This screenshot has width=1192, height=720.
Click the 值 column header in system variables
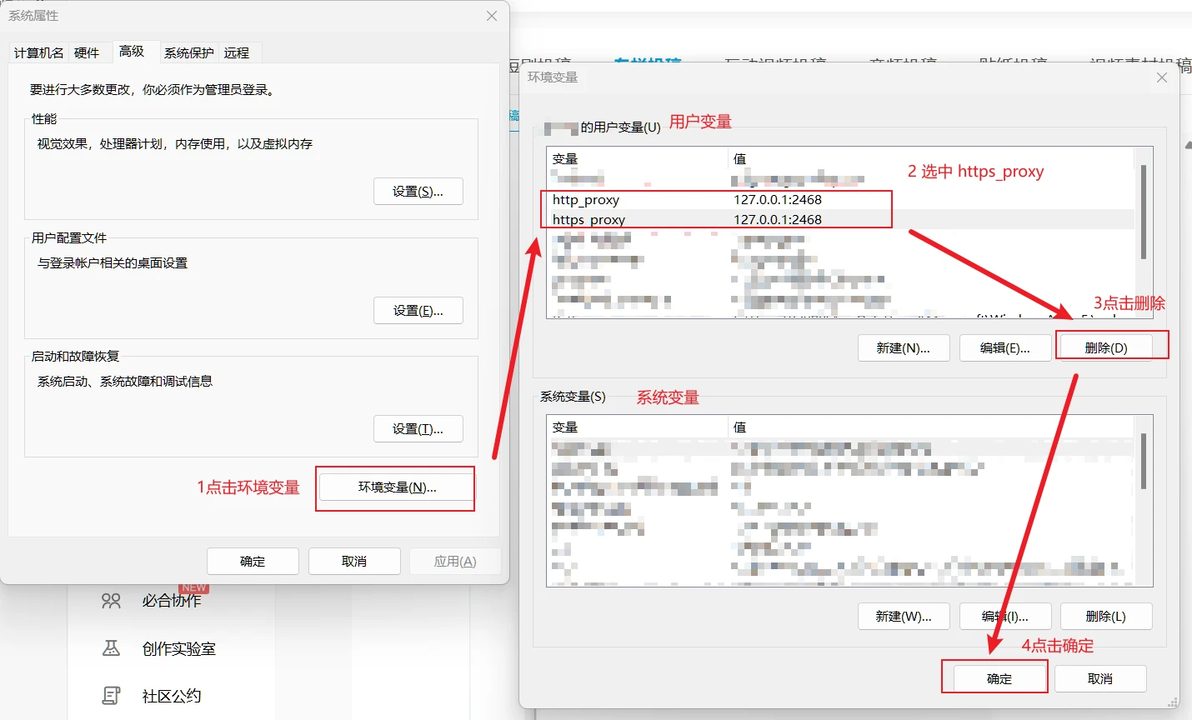[930, 427]
